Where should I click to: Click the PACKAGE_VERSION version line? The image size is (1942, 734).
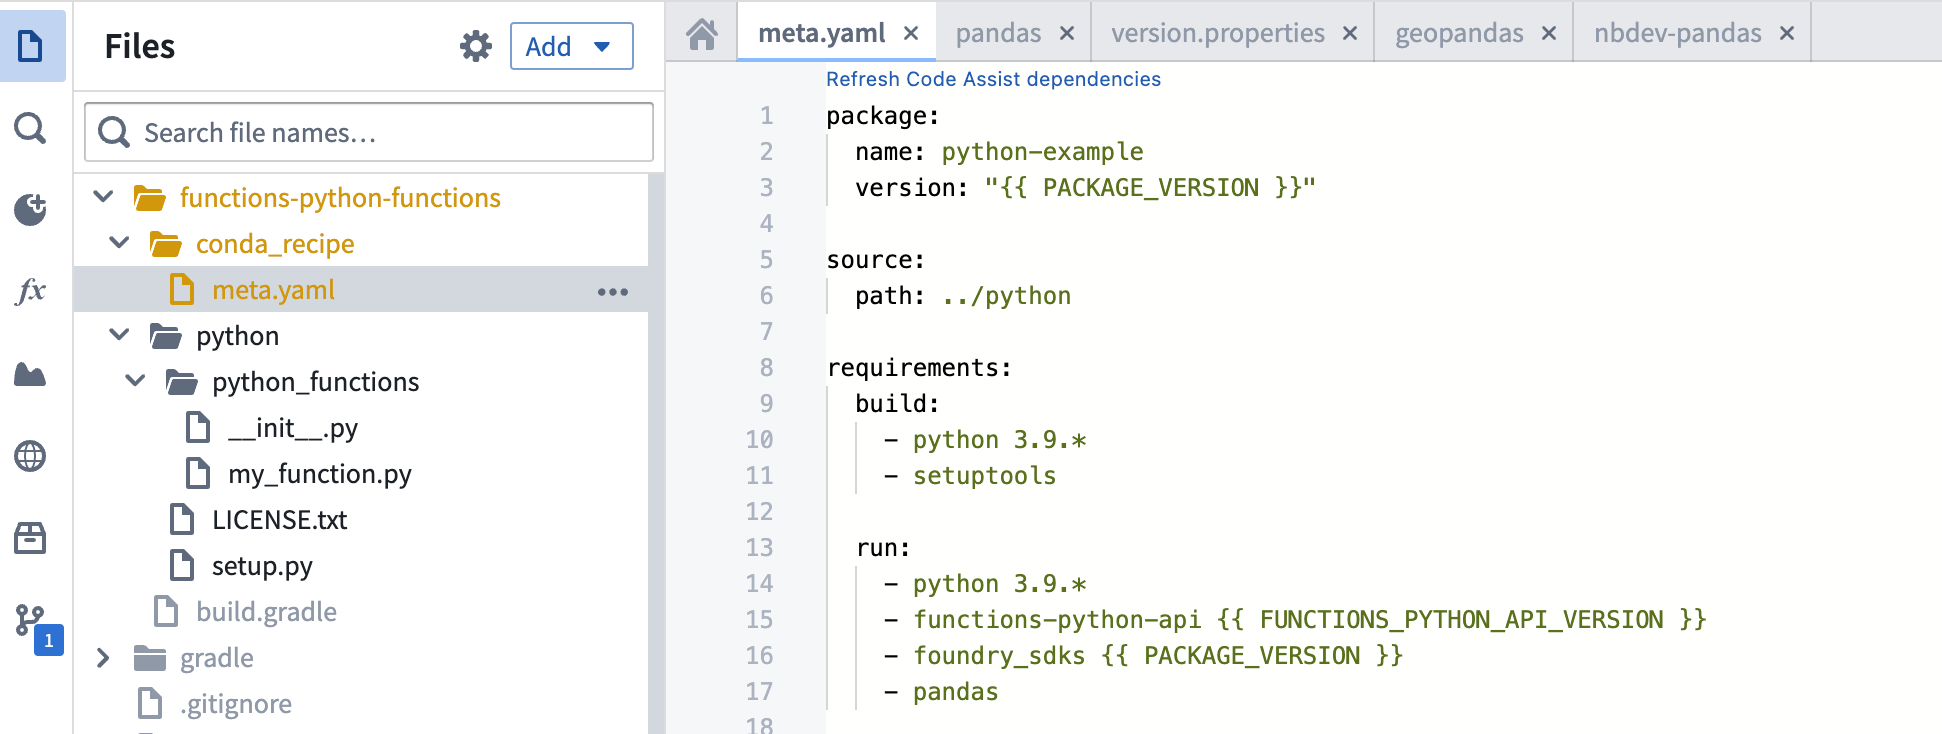tap(1085, 188)
